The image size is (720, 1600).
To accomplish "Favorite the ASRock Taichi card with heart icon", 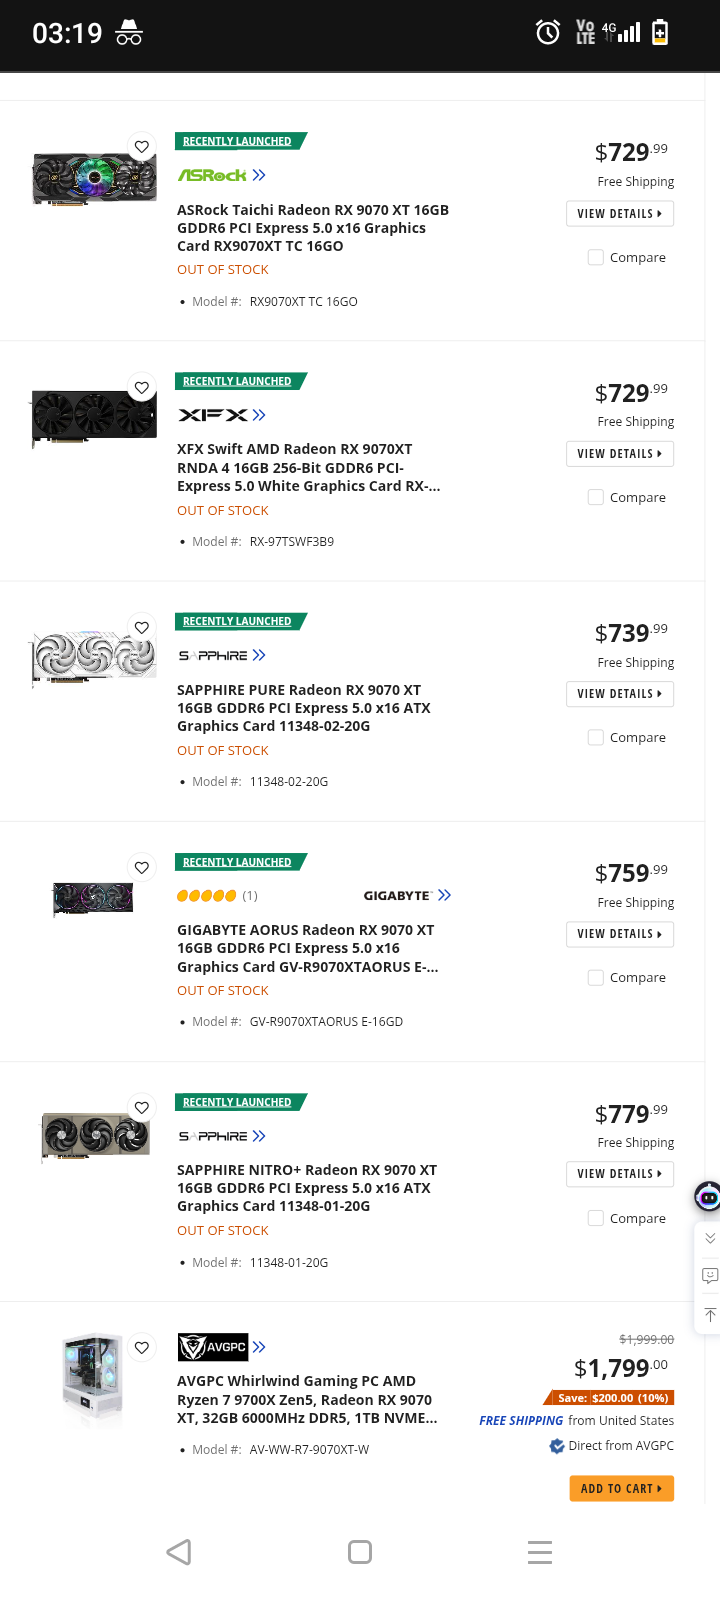I will pos(142,147).
